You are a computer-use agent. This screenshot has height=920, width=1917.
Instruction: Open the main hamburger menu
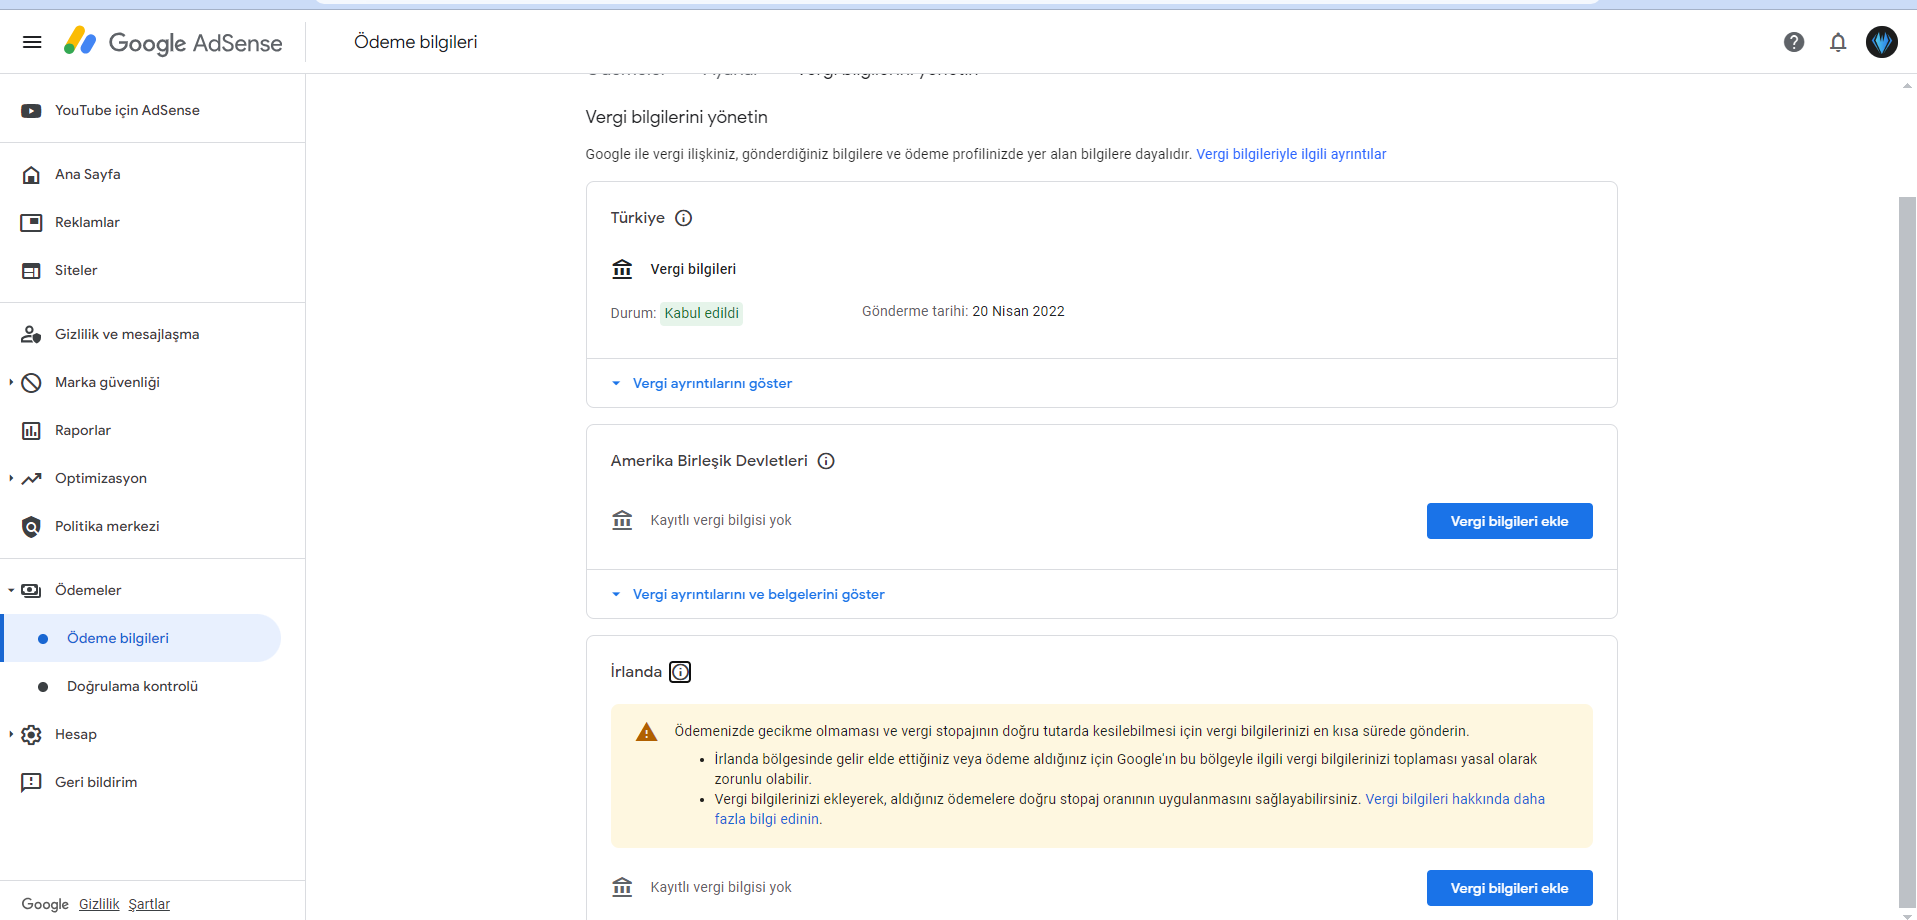(x=32, y=42)
